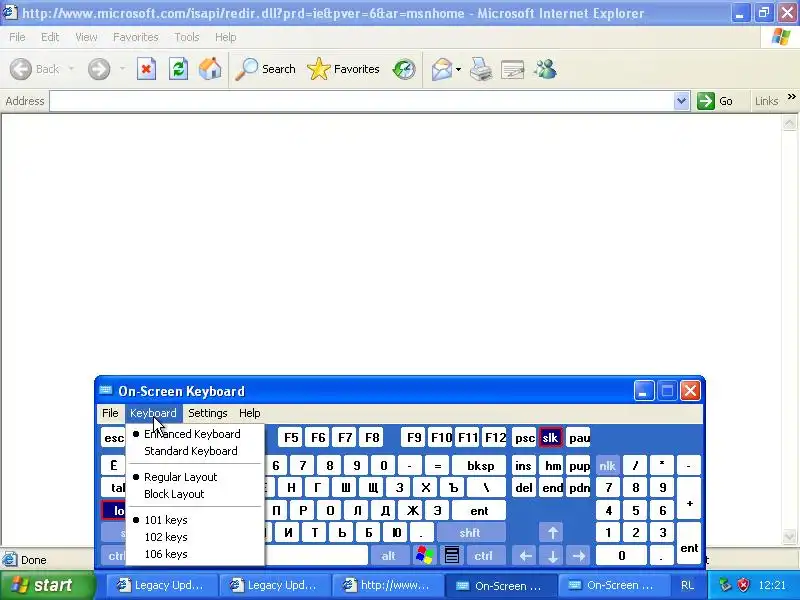
Task: Click the down arrow key
Action: (x=552, y=555)
